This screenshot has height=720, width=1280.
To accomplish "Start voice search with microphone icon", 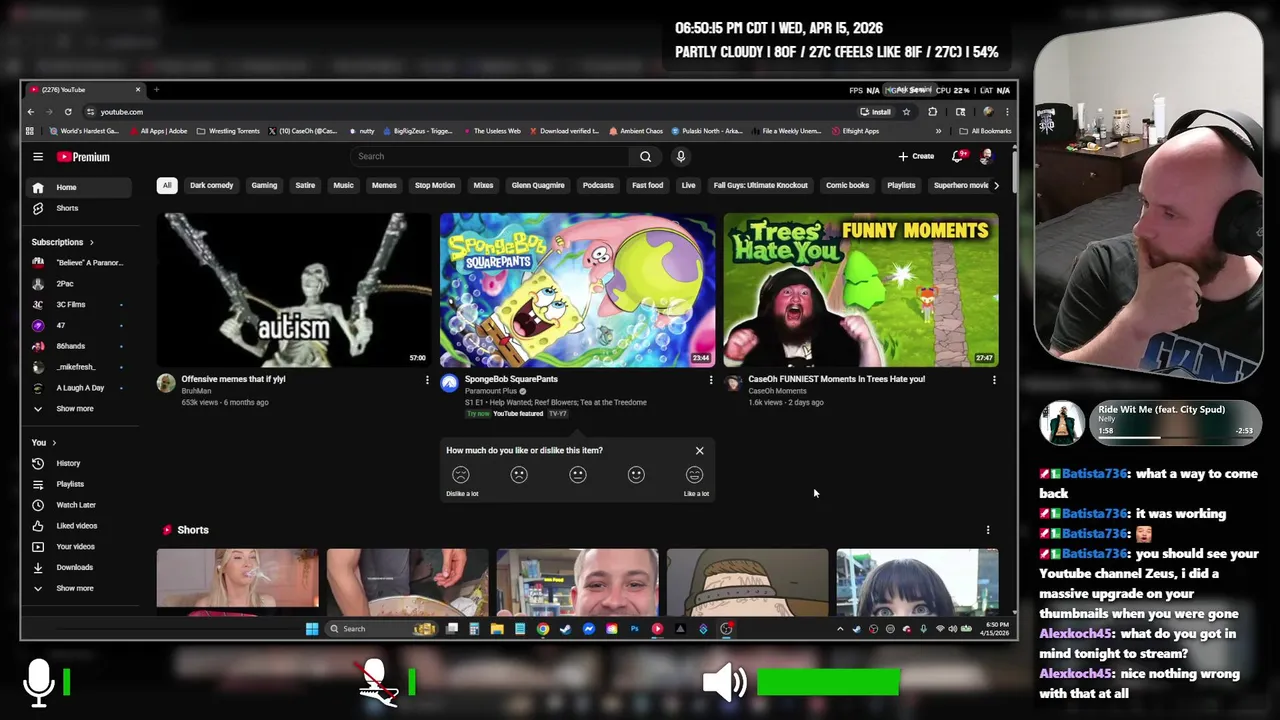I will 680,156.
